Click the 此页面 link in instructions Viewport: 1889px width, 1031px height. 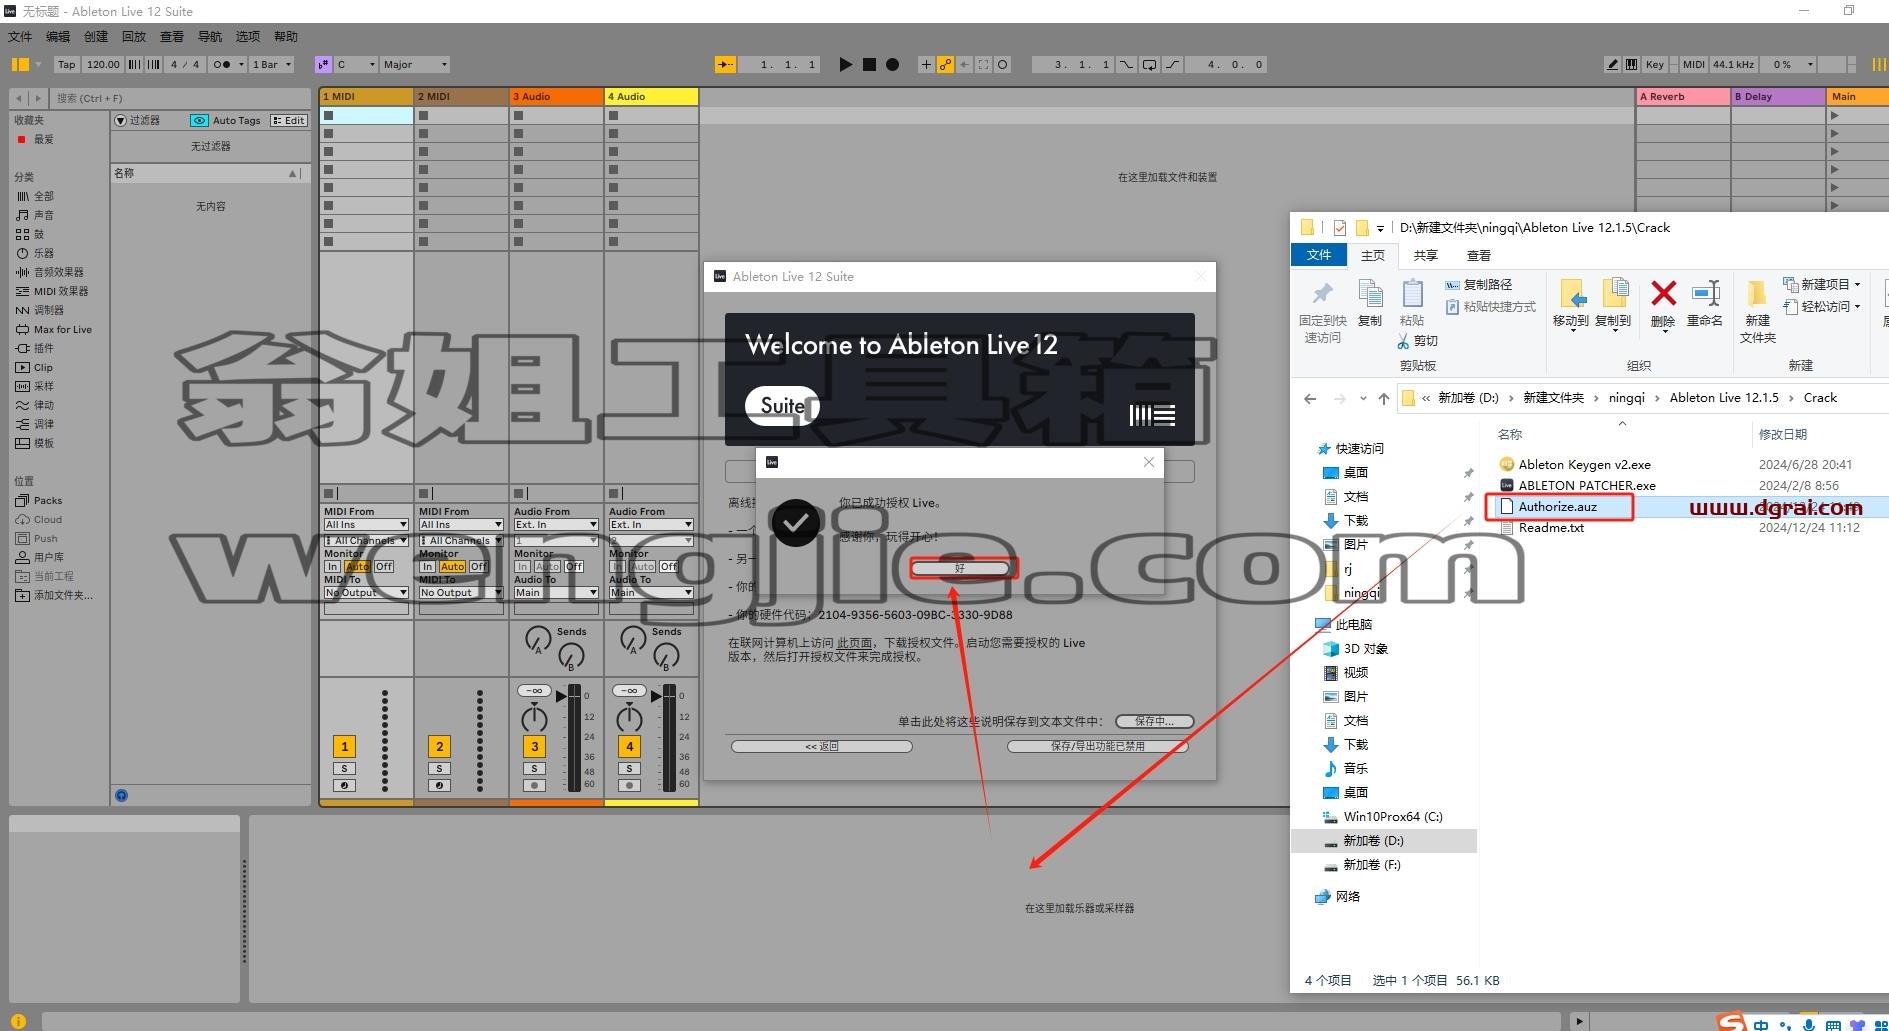click(x=854, y=643)
